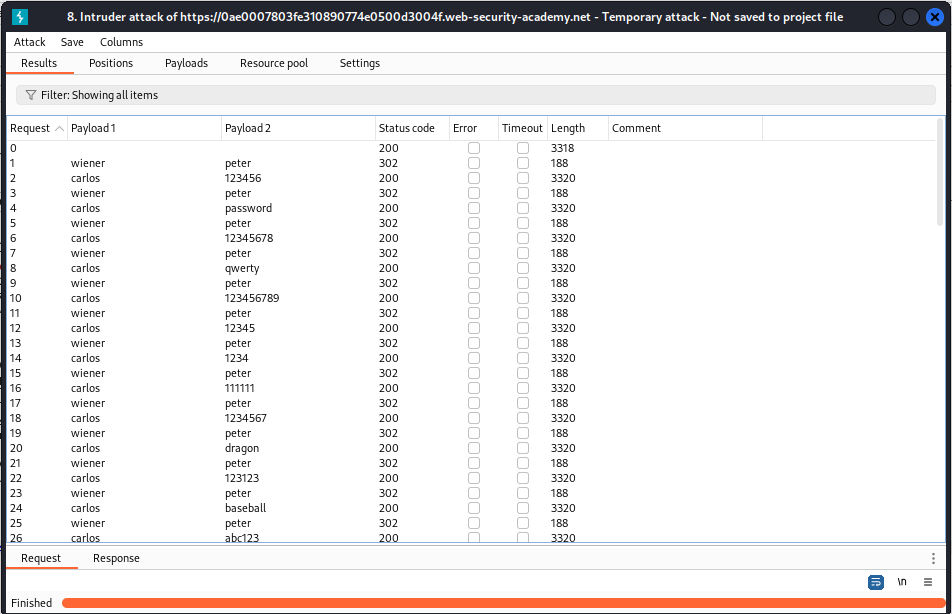Click 'wiener' in request 13 row

(x=87, y=343)
